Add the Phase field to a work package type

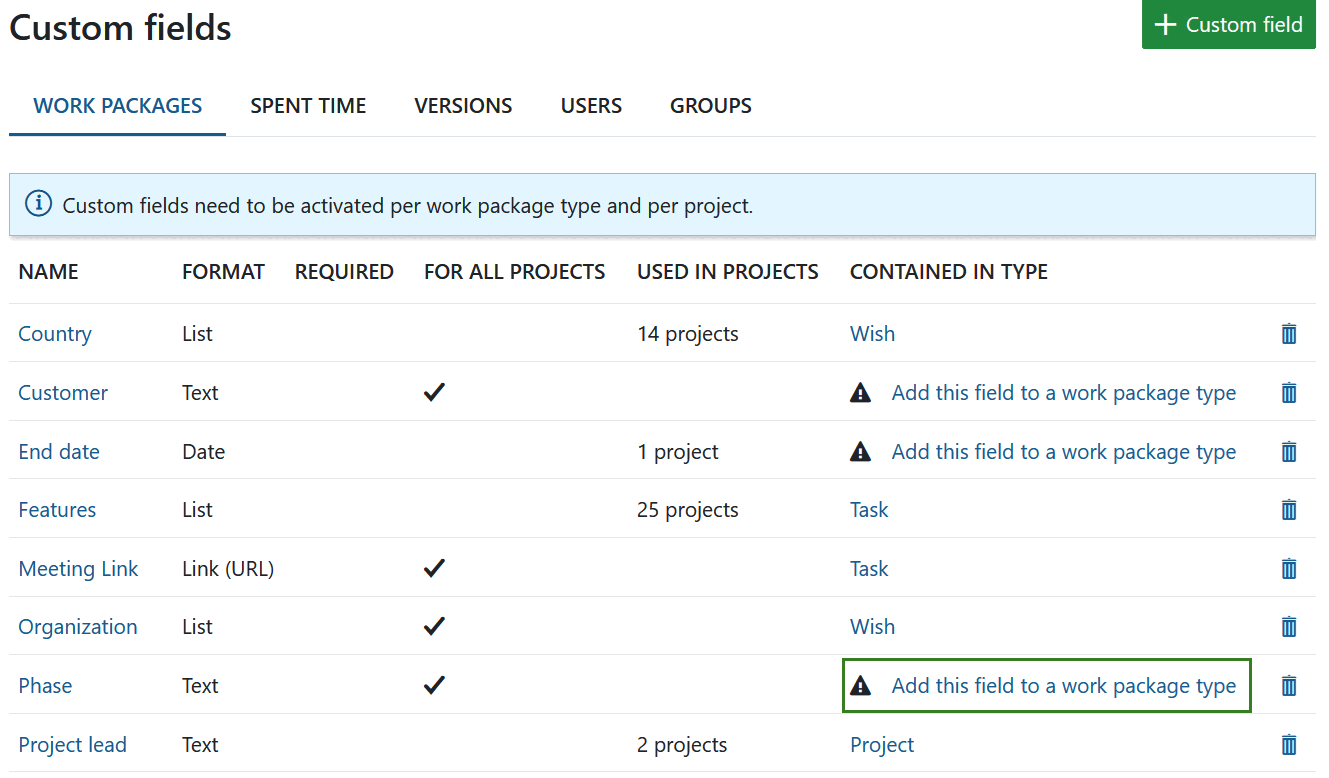[1063, 686]
